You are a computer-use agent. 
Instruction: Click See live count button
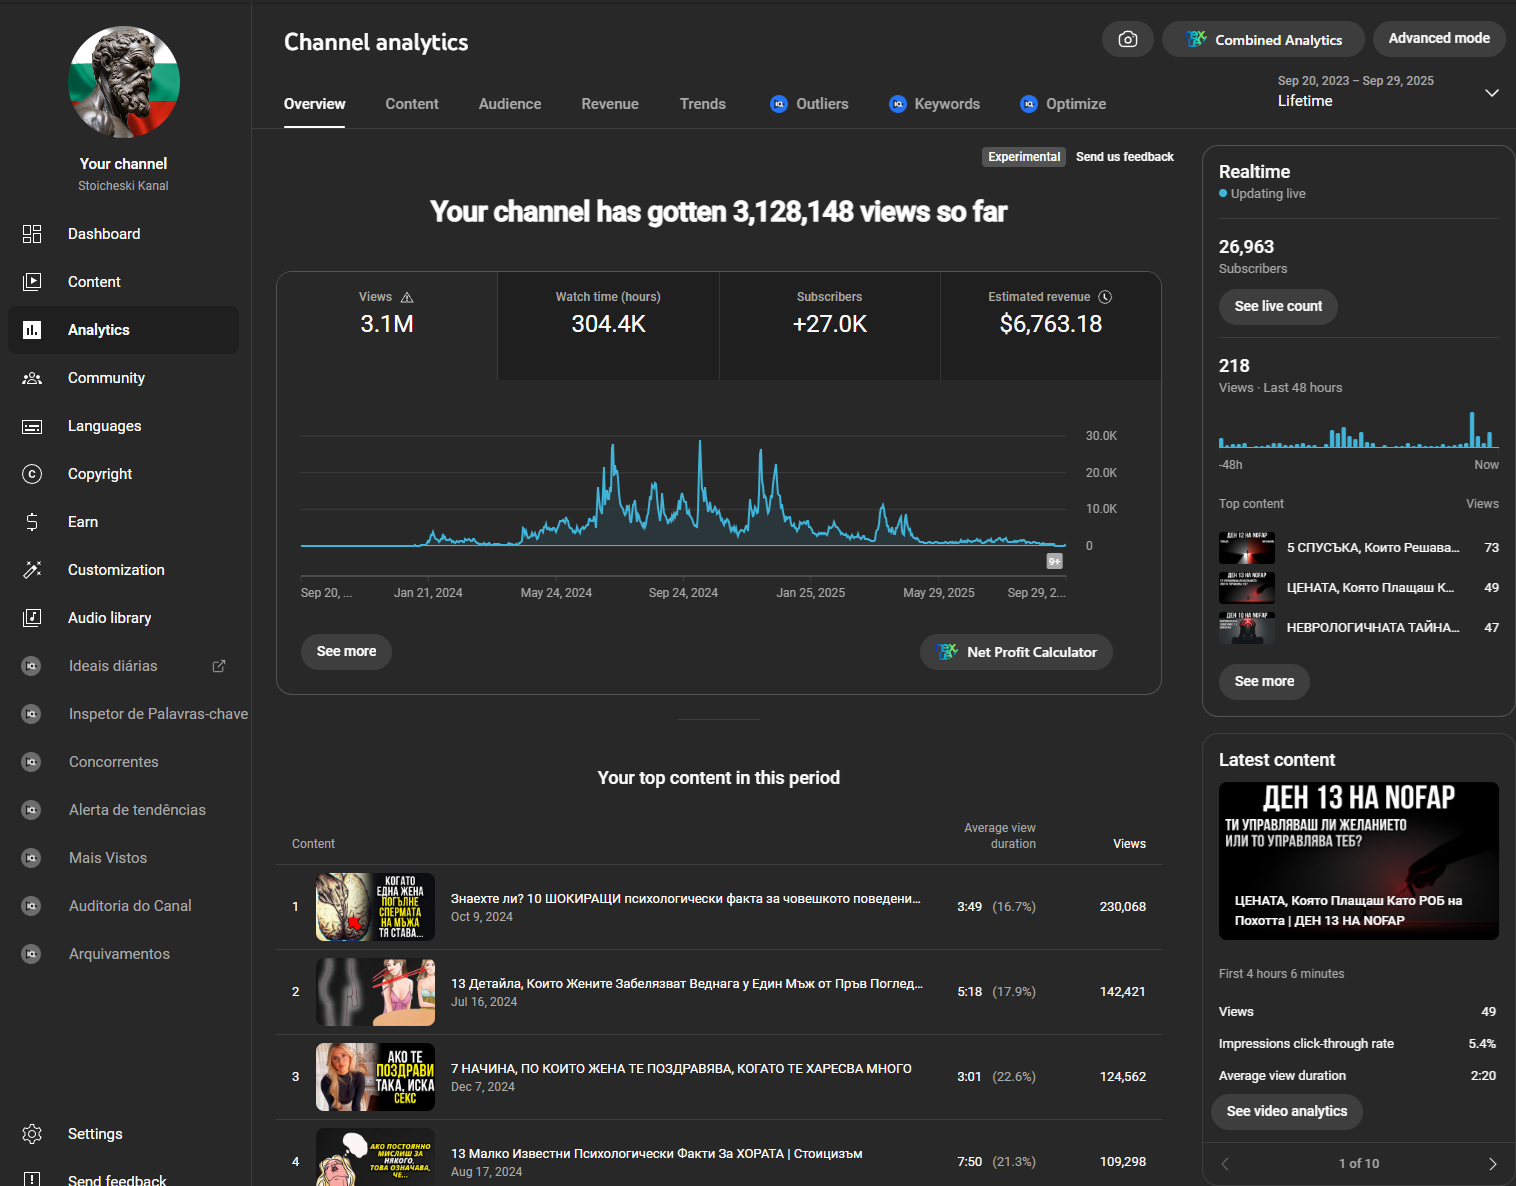1278,306
